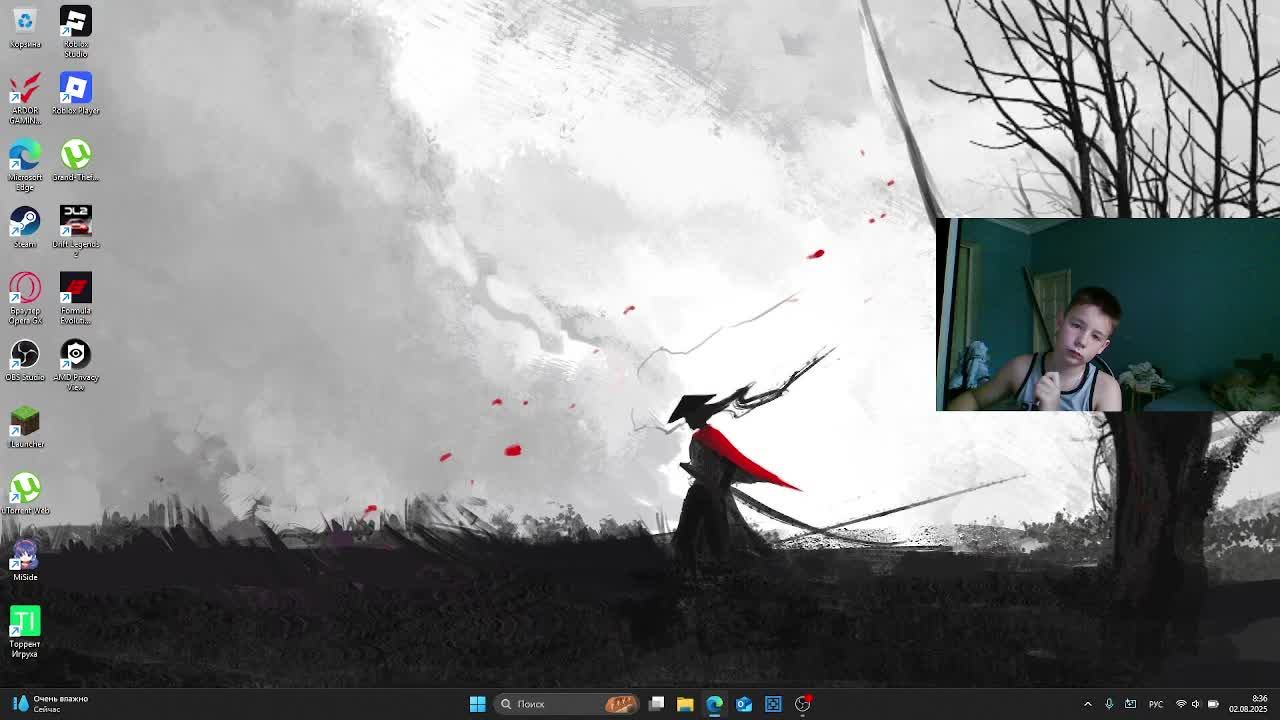
Task: Click the taskbar search box Поиск
Action: 567,704
